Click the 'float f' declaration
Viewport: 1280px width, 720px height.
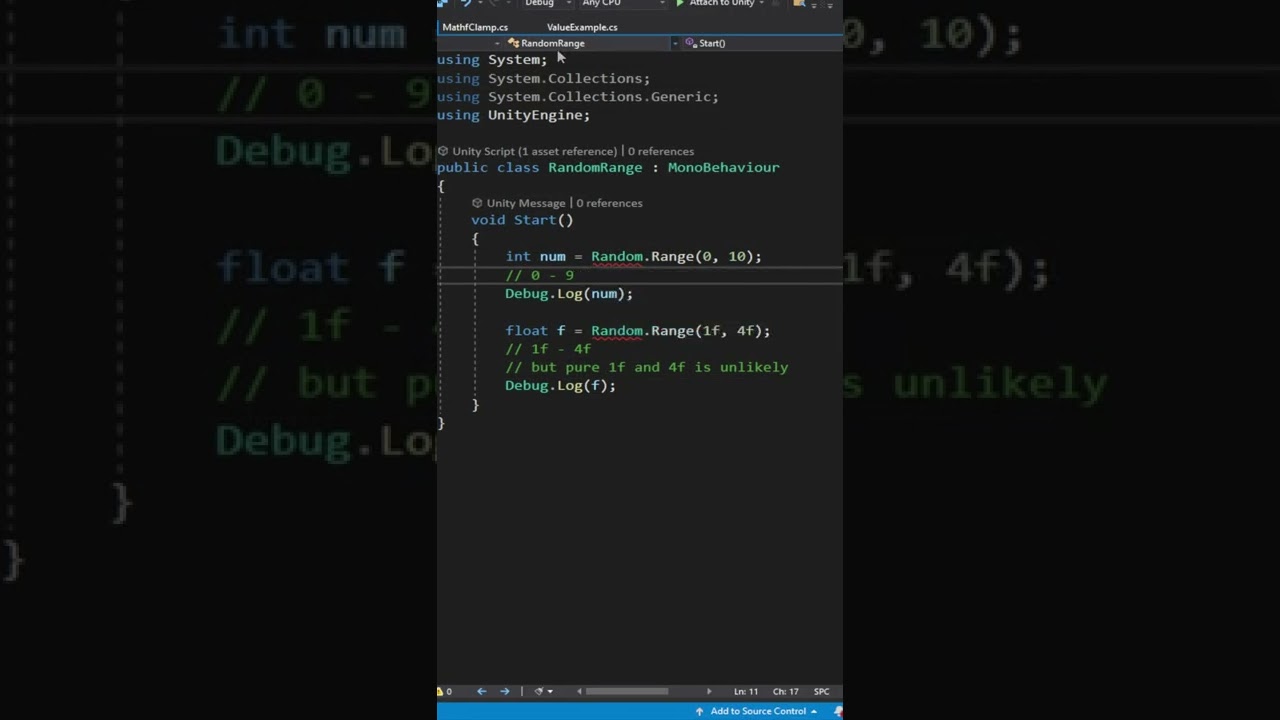pyautogui.click(x=535, y=331)
